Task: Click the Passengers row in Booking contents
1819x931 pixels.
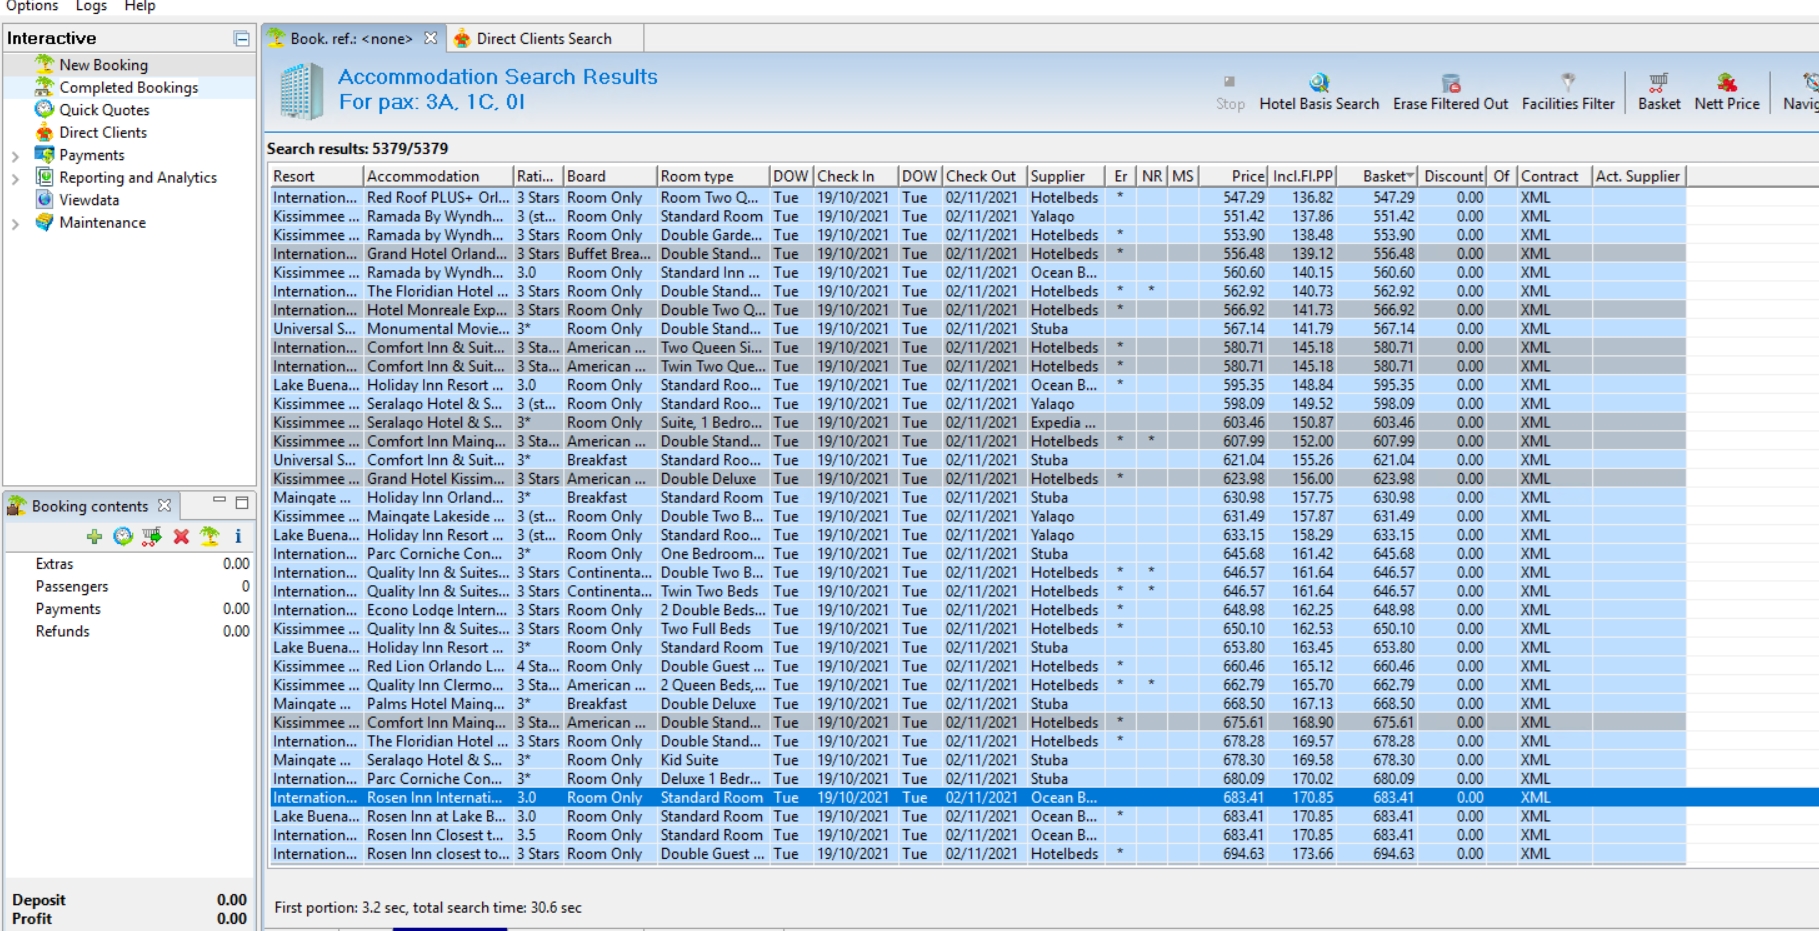Action: tap(128, 587)
